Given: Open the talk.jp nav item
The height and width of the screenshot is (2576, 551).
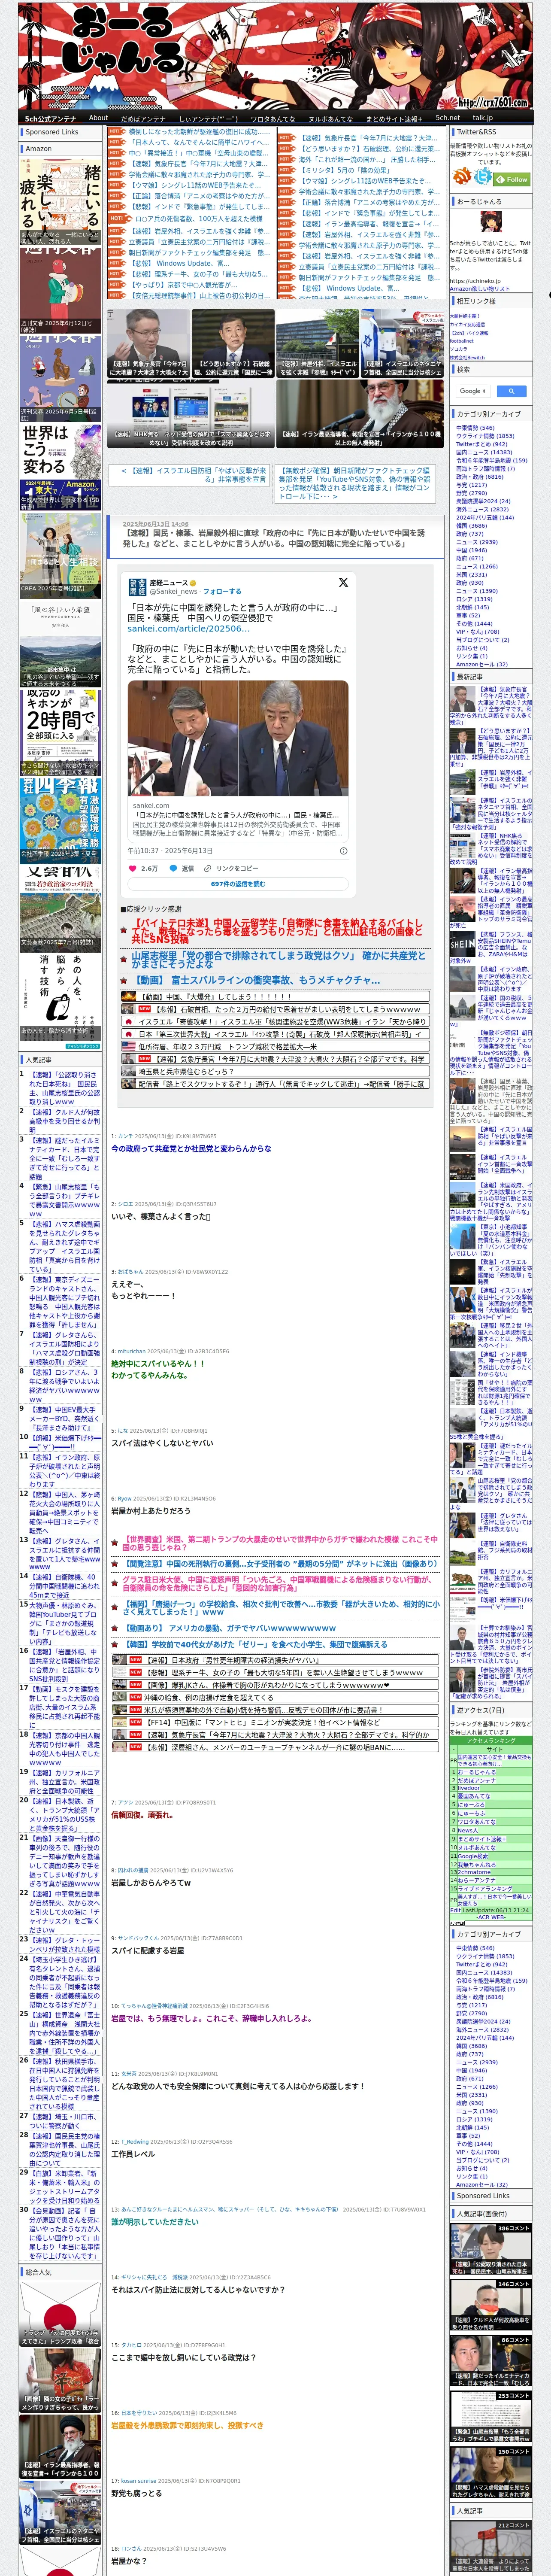Looking at the screenshot, I should tap(483, 118).
